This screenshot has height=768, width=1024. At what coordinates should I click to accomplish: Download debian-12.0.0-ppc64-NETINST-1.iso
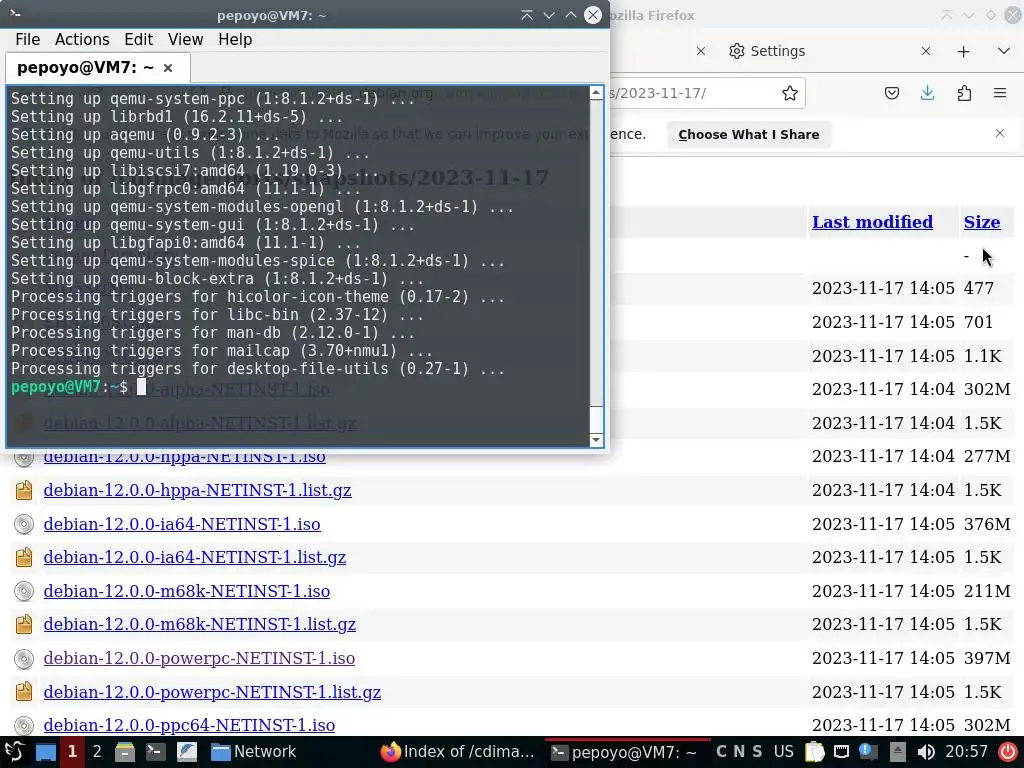click(x=189, y=725)
